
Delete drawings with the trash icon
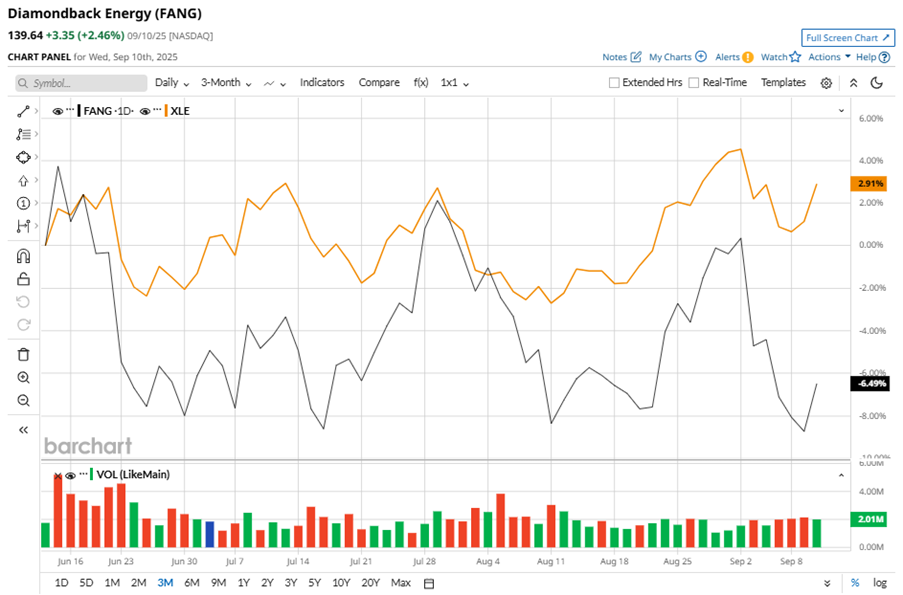(23, 355)
